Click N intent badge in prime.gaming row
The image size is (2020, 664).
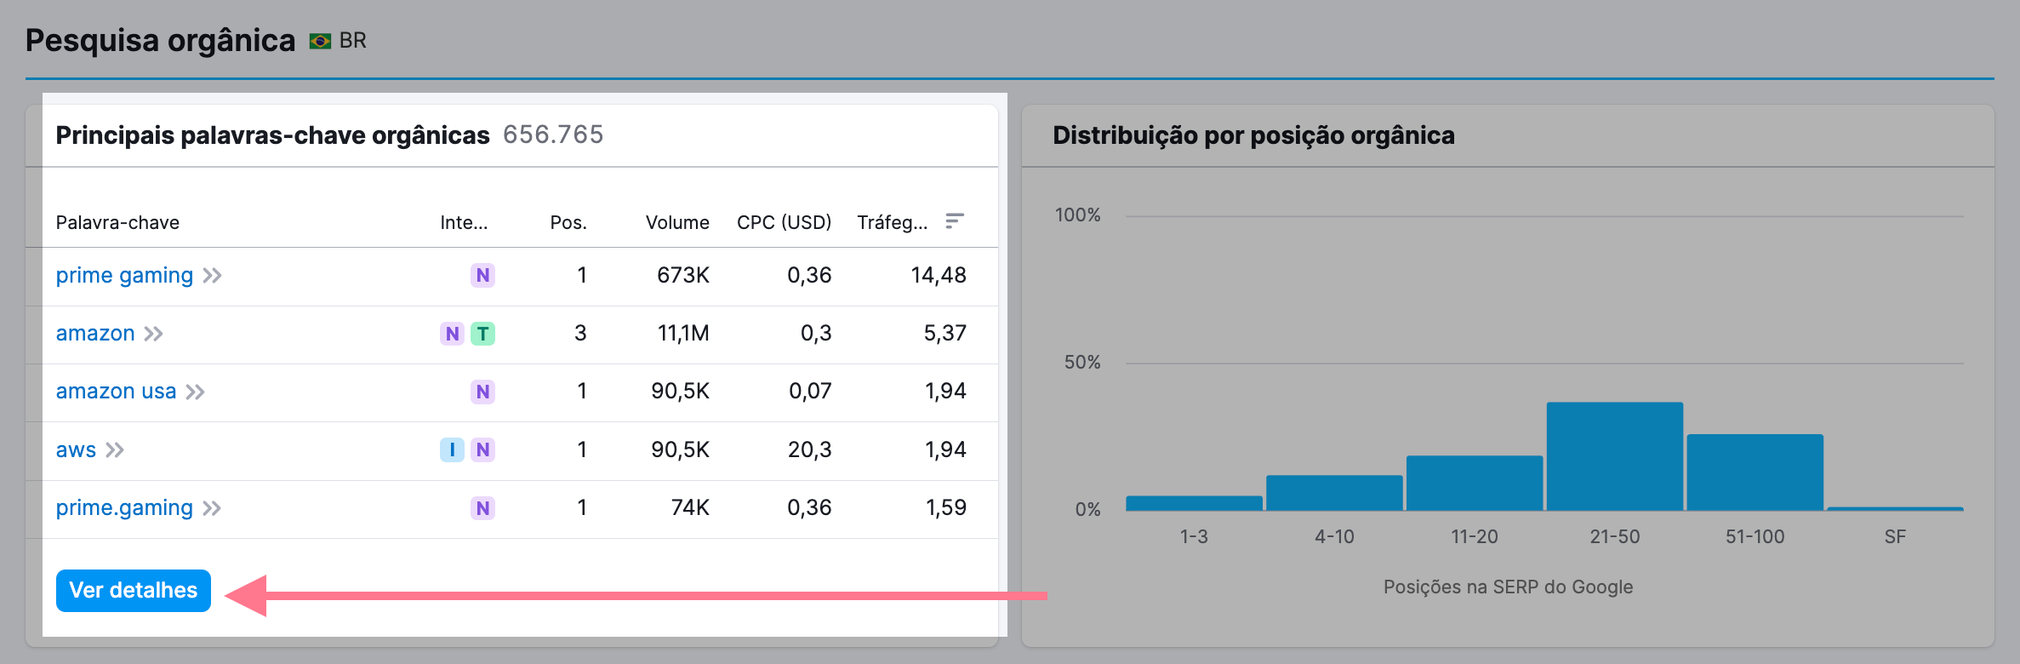point(483,508)
